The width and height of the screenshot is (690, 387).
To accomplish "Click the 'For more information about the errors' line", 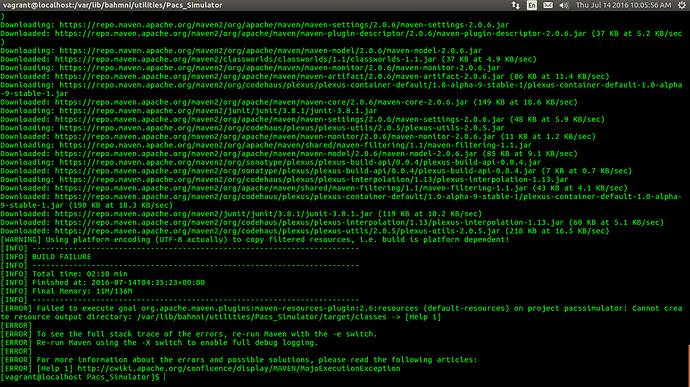I will (x=239, y=360).
